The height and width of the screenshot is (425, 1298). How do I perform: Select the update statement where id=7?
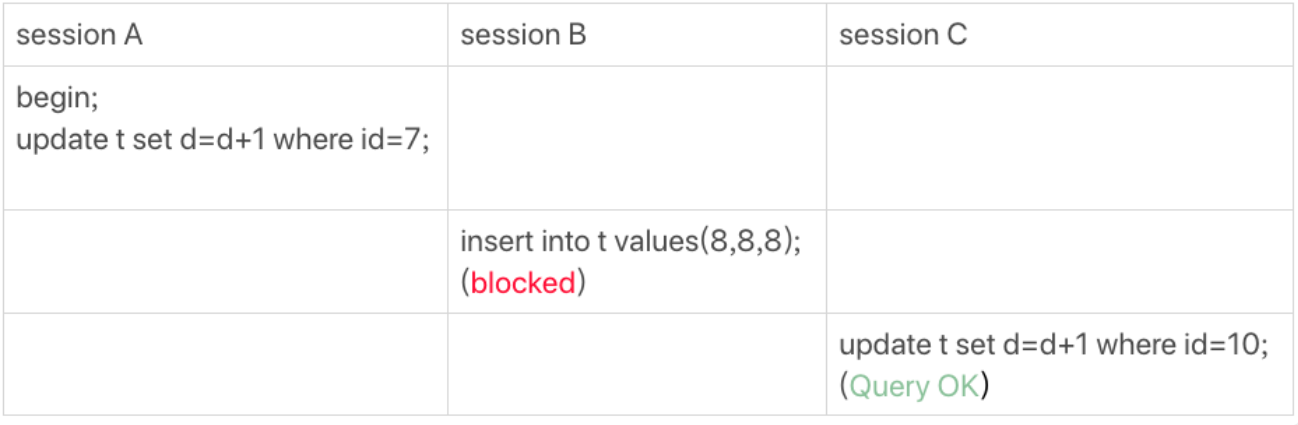tap(223, 139)
